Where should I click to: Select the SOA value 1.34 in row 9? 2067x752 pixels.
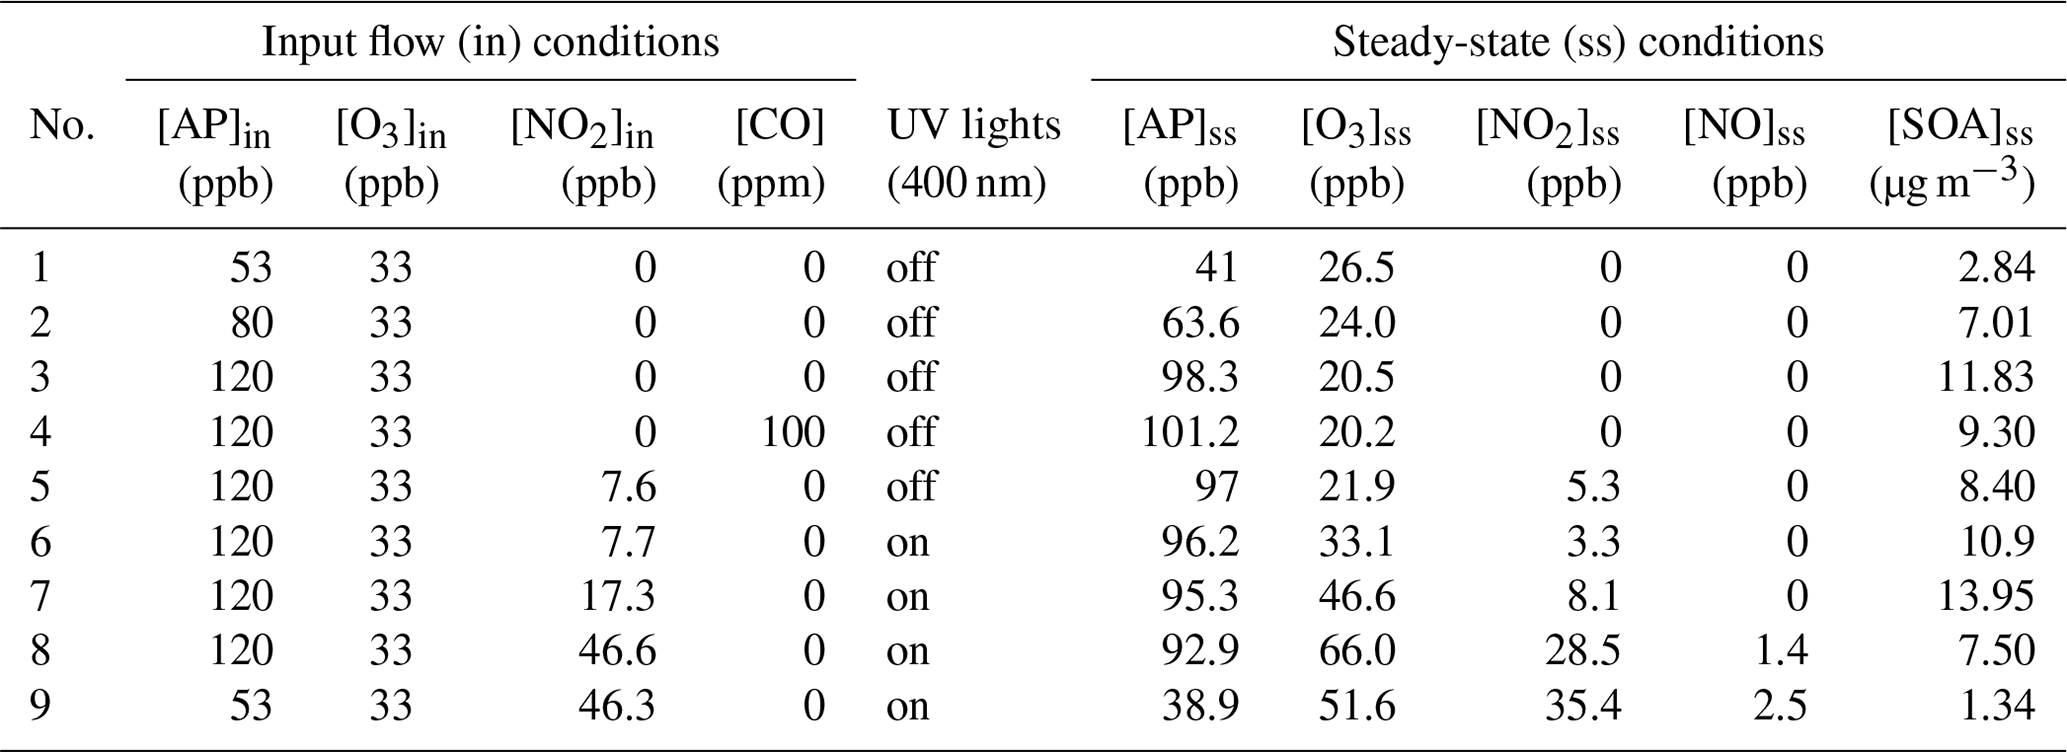(1996, 706)
